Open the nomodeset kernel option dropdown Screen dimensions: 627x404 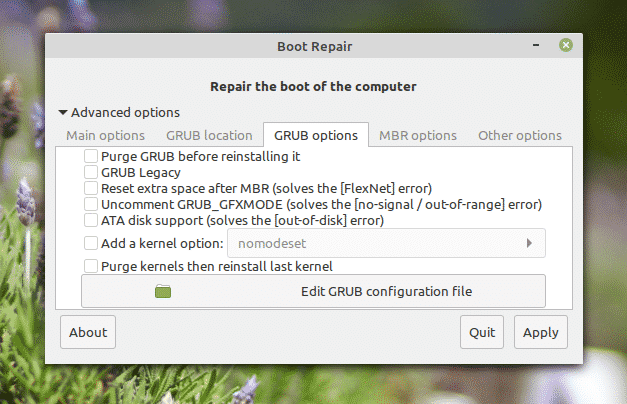[x=385, y=243]
